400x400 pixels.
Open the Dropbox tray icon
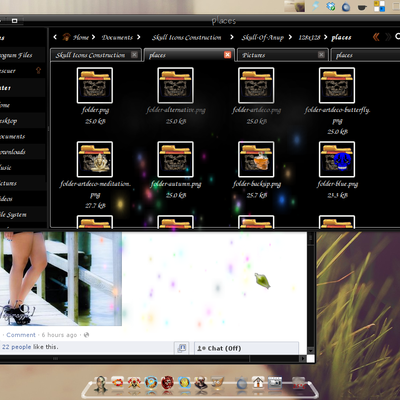(331, 6)
